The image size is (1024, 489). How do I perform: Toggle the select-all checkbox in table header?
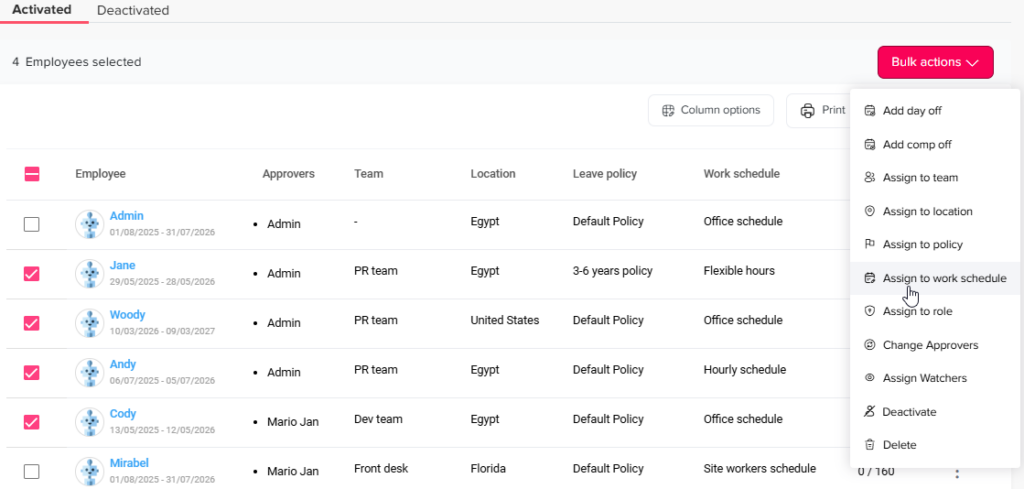click(x=32, y=174)
